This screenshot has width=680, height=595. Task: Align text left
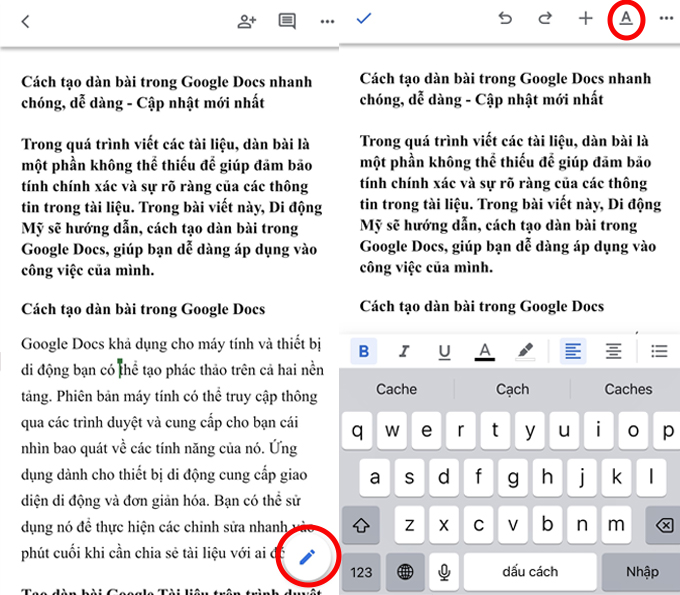[573, 351]
